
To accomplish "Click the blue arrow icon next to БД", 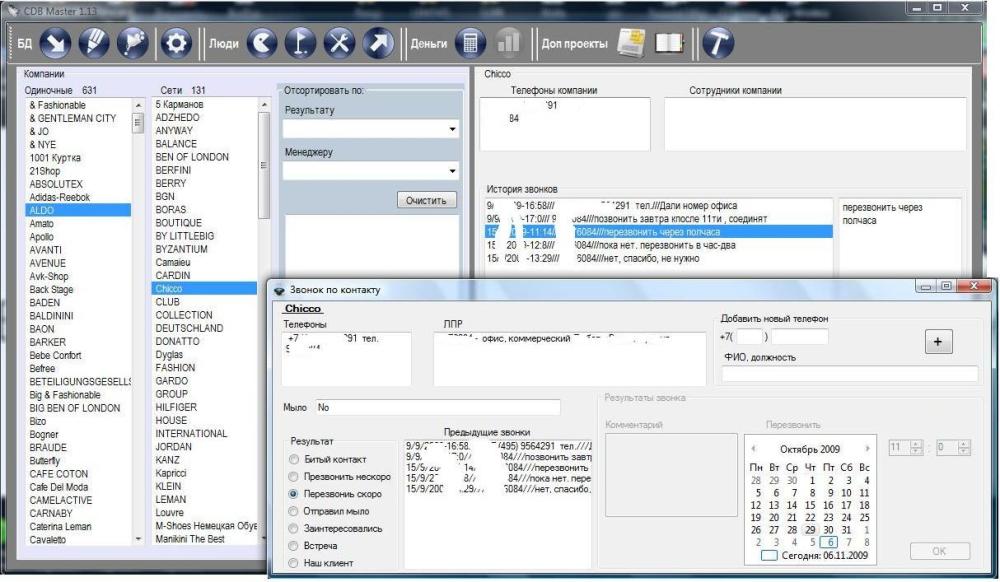I will point(55,43).
